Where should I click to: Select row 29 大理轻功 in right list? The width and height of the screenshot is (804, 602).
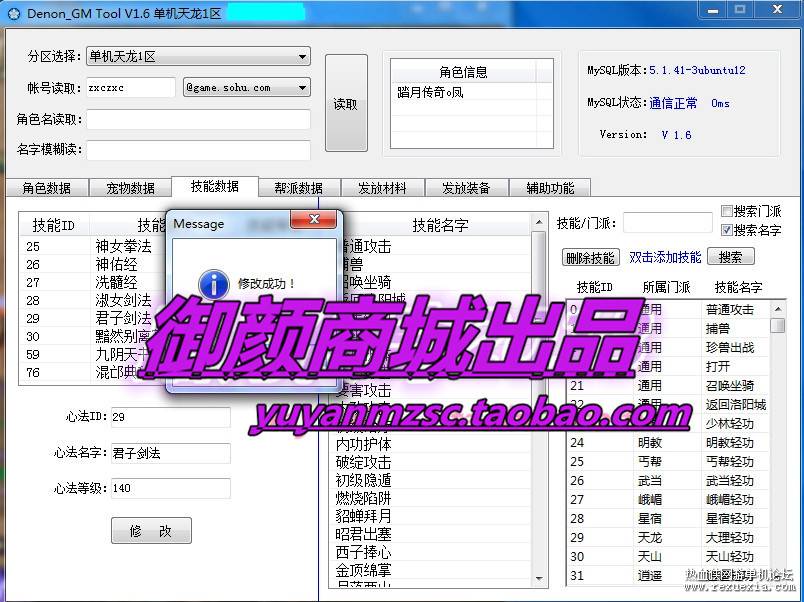click(668, 537)
